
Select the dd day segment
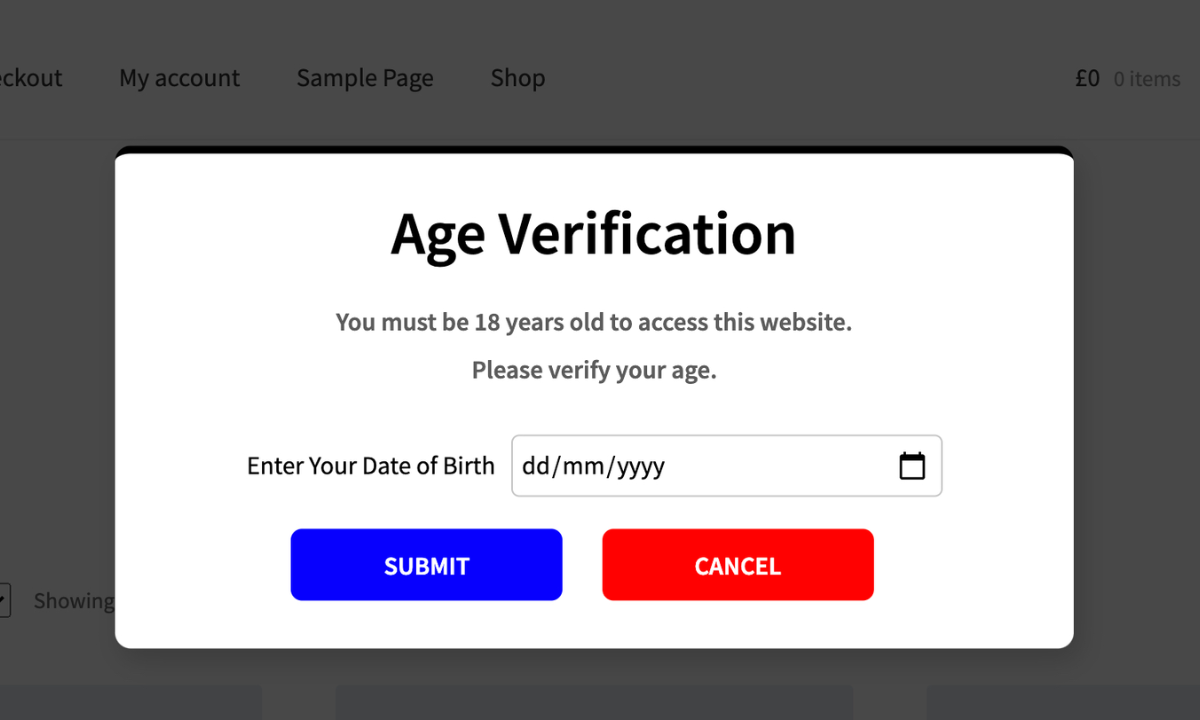point(535,466)
